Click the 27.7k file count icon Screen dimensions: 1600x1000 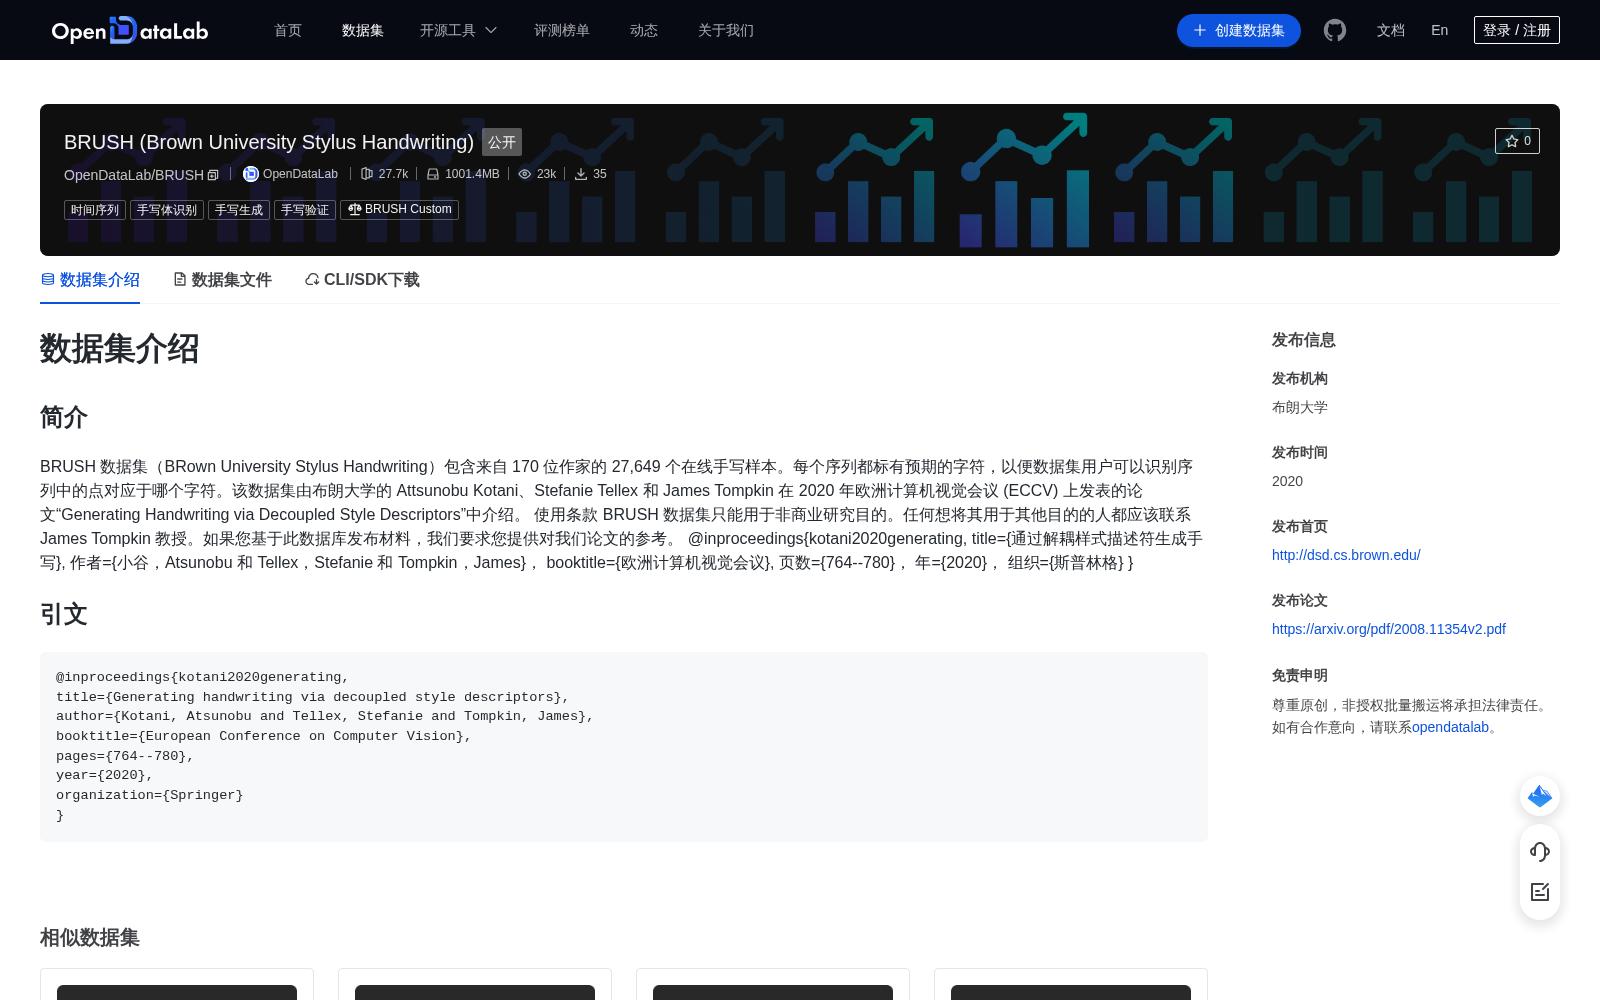[x=367, y=174]
